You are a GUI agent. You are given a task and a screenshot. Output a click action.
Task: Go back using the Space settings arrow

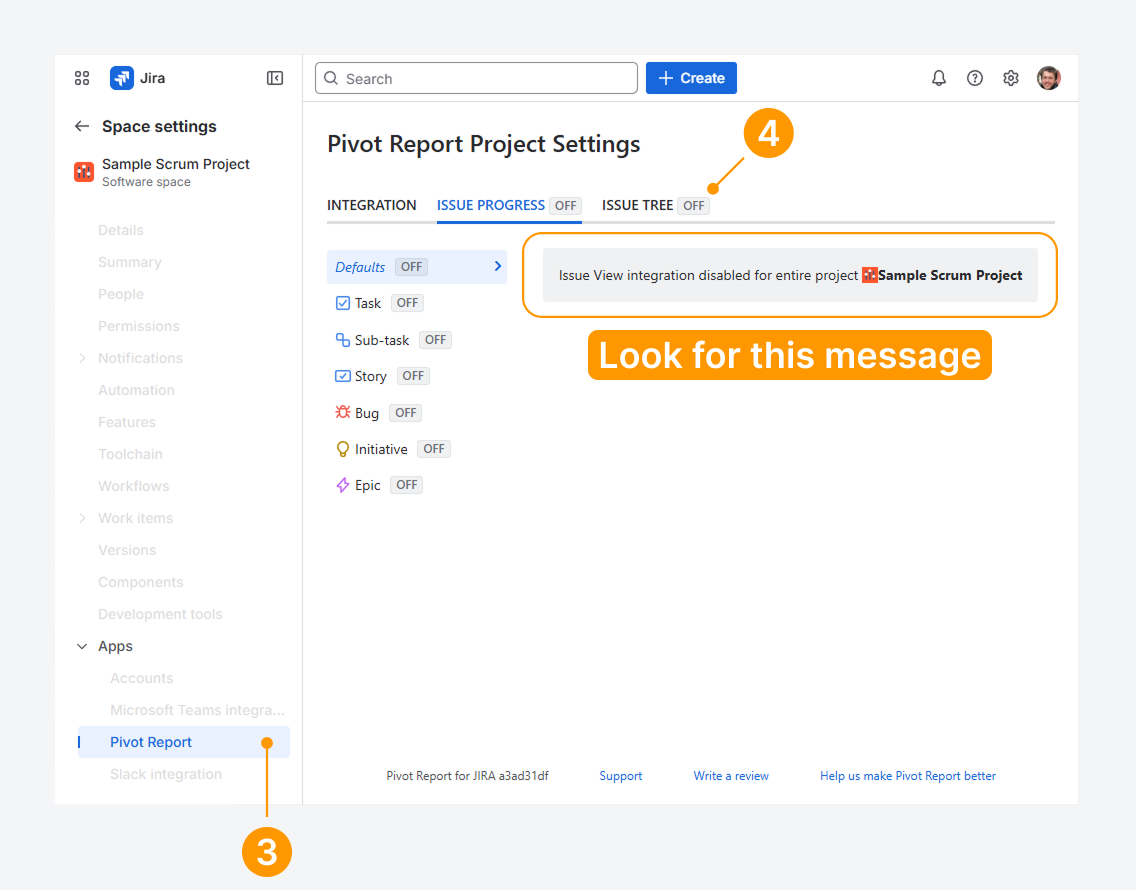82,126
